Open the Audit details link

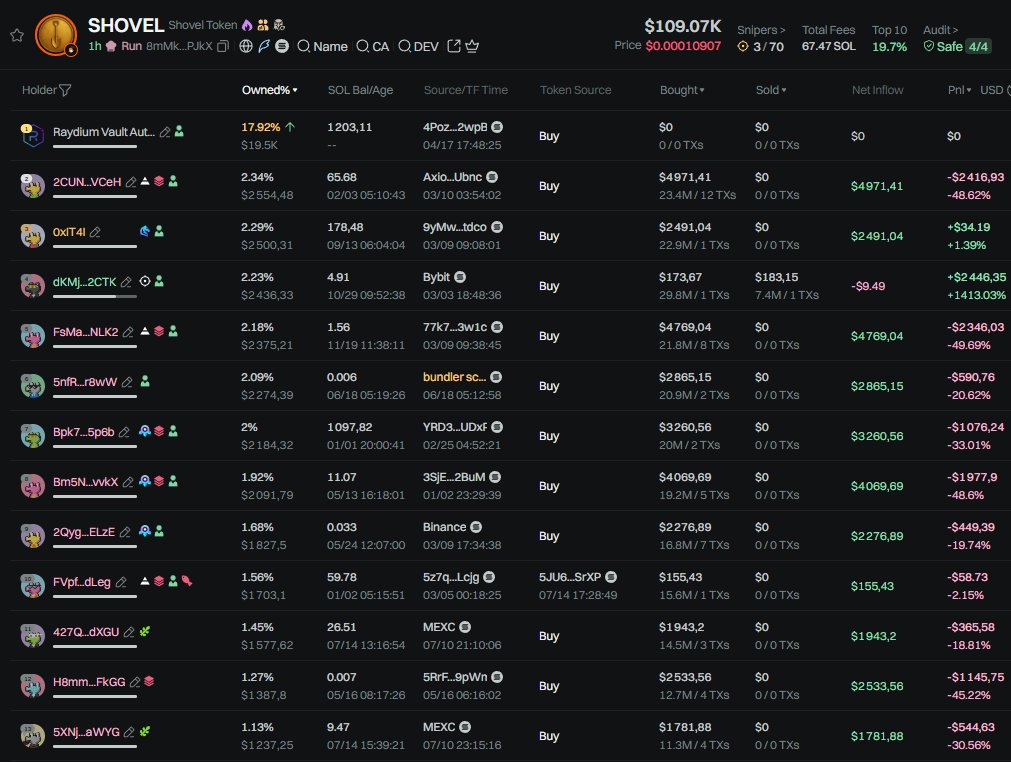pyautogui.click(x=940, y=30)
